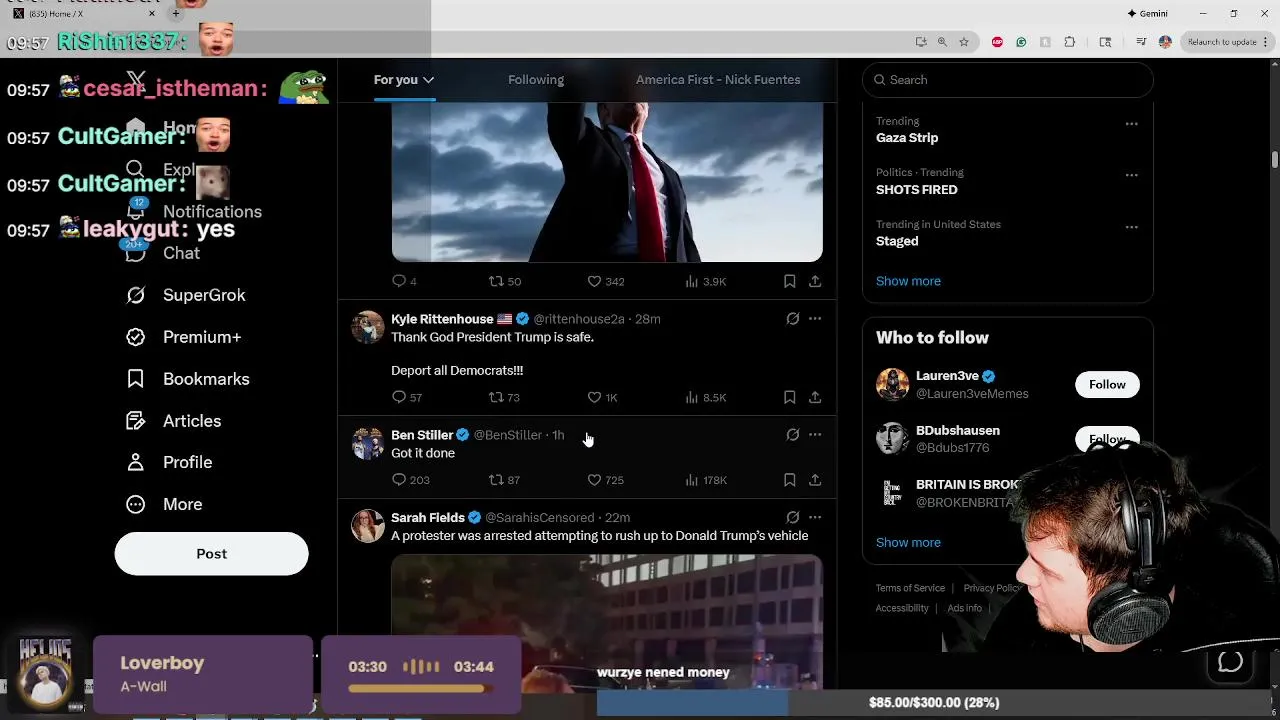Like Ben Stiller's post
Viewport: 1280px width, 720px height.
pos(594,480)
